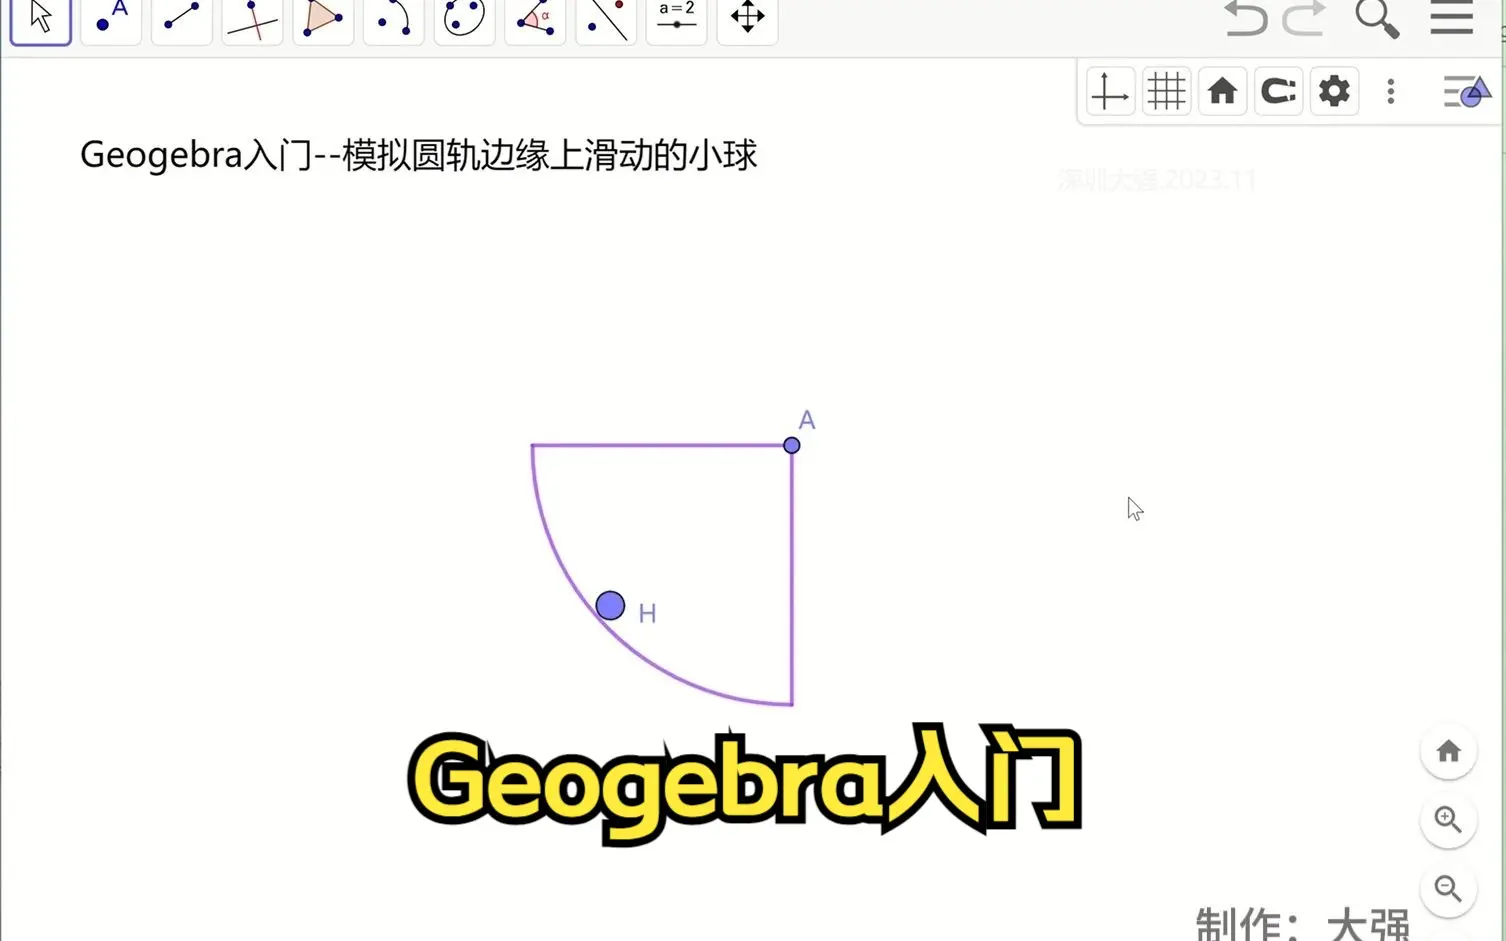Reset to standard view from style bar
Screen dimensions: 1506x941
tap(1222, 92)
